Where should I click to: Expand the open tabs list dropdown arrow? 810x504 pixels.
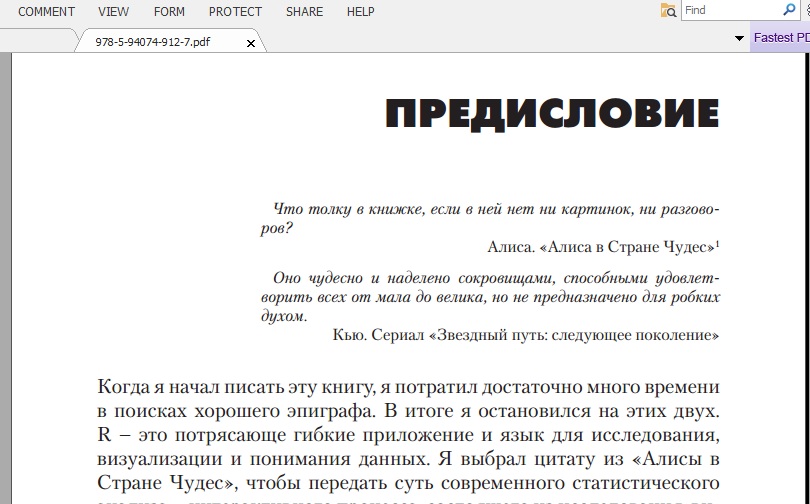(739, 38)
